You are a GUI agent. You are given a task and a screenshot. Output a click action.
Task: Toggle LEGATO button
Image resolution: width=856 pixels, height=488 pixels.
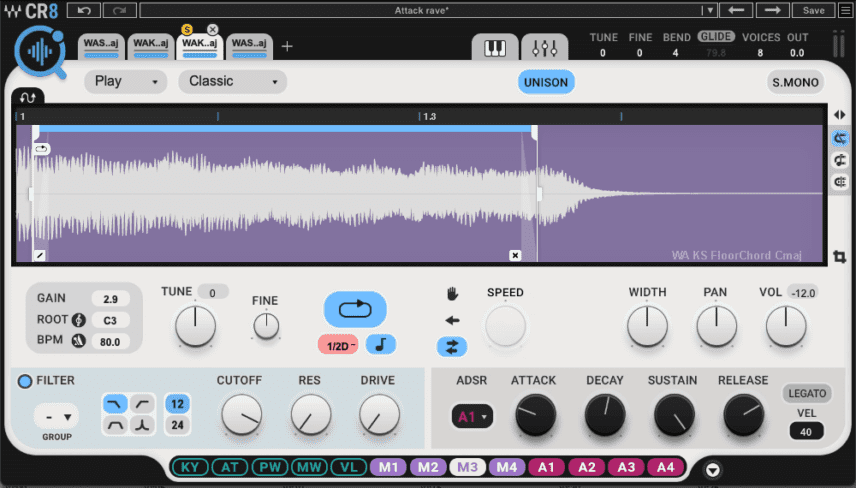[x=807, y=394]
